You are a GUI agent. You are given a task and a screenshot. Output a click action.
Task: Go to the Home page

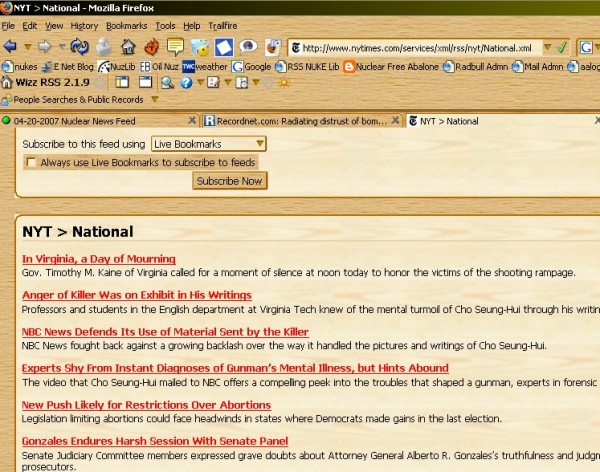click(x=128, y=47)
